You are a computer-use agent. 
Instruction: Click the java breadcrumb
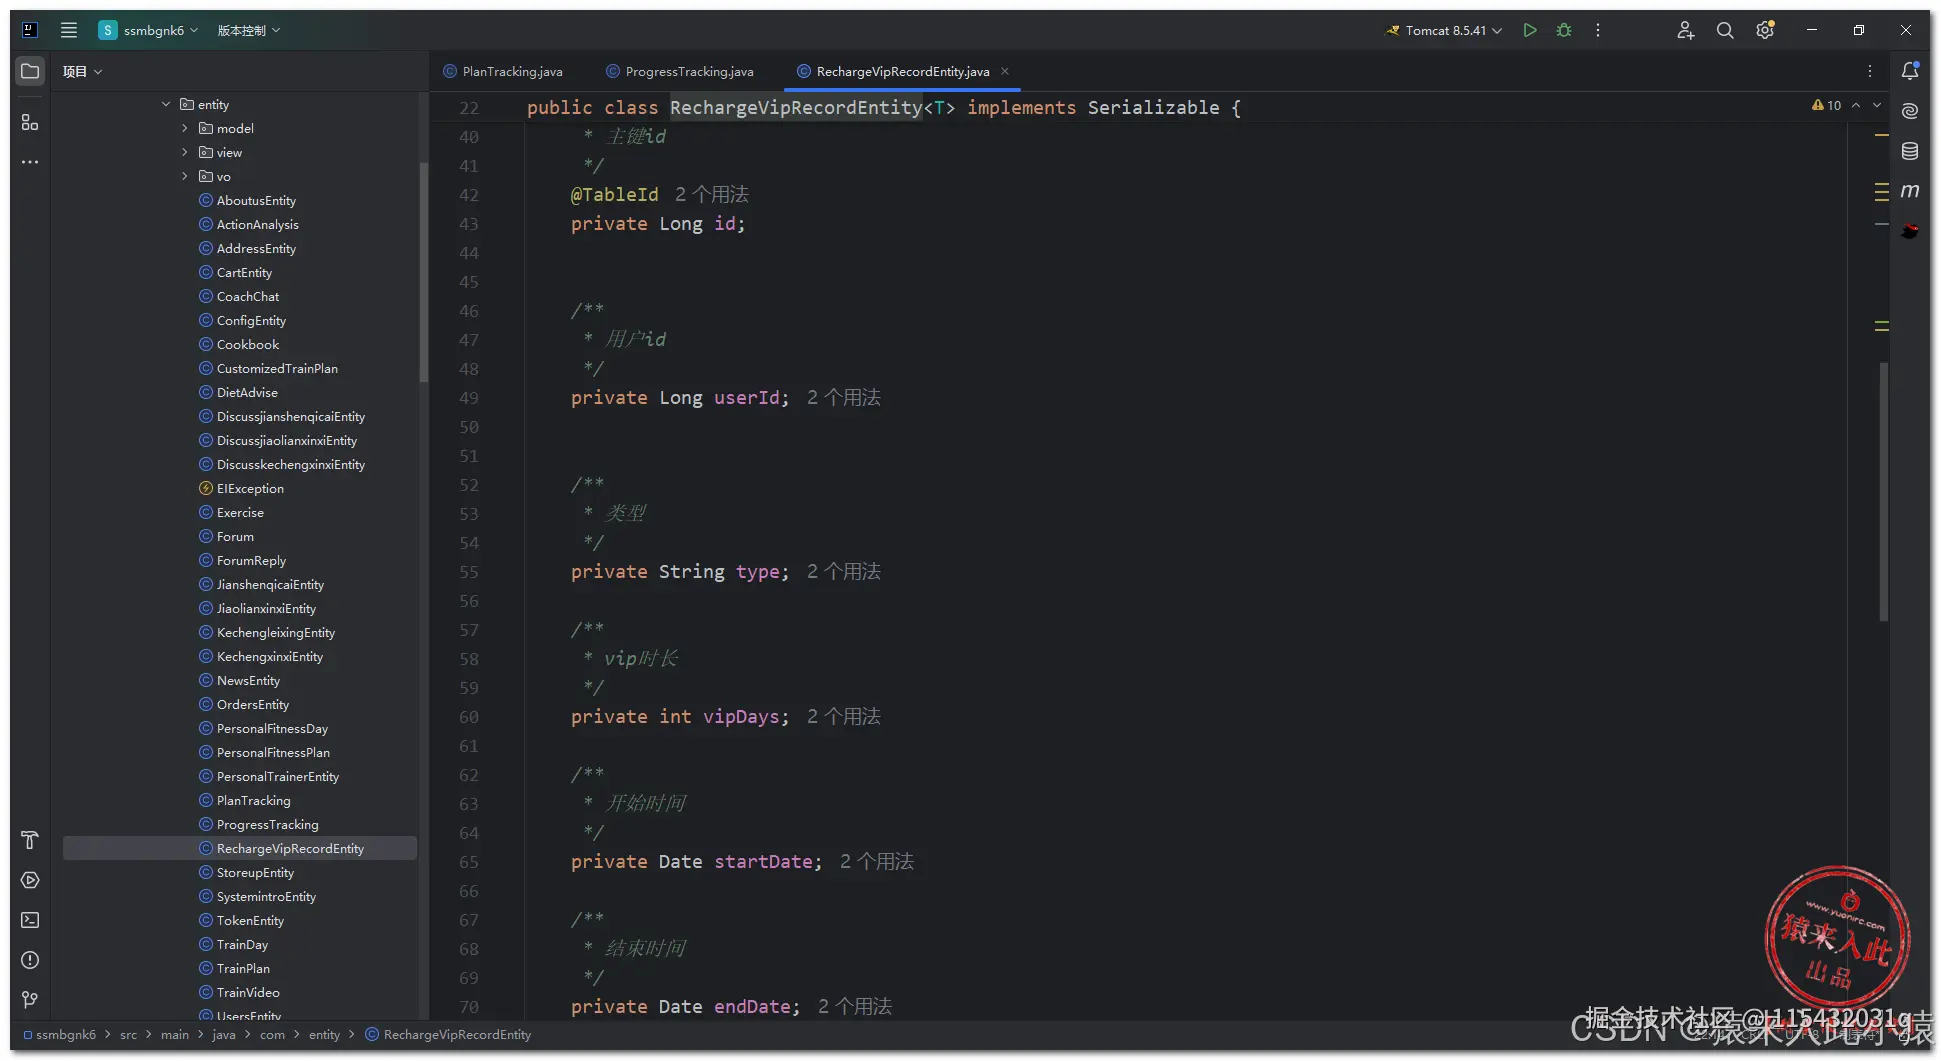224,1035
